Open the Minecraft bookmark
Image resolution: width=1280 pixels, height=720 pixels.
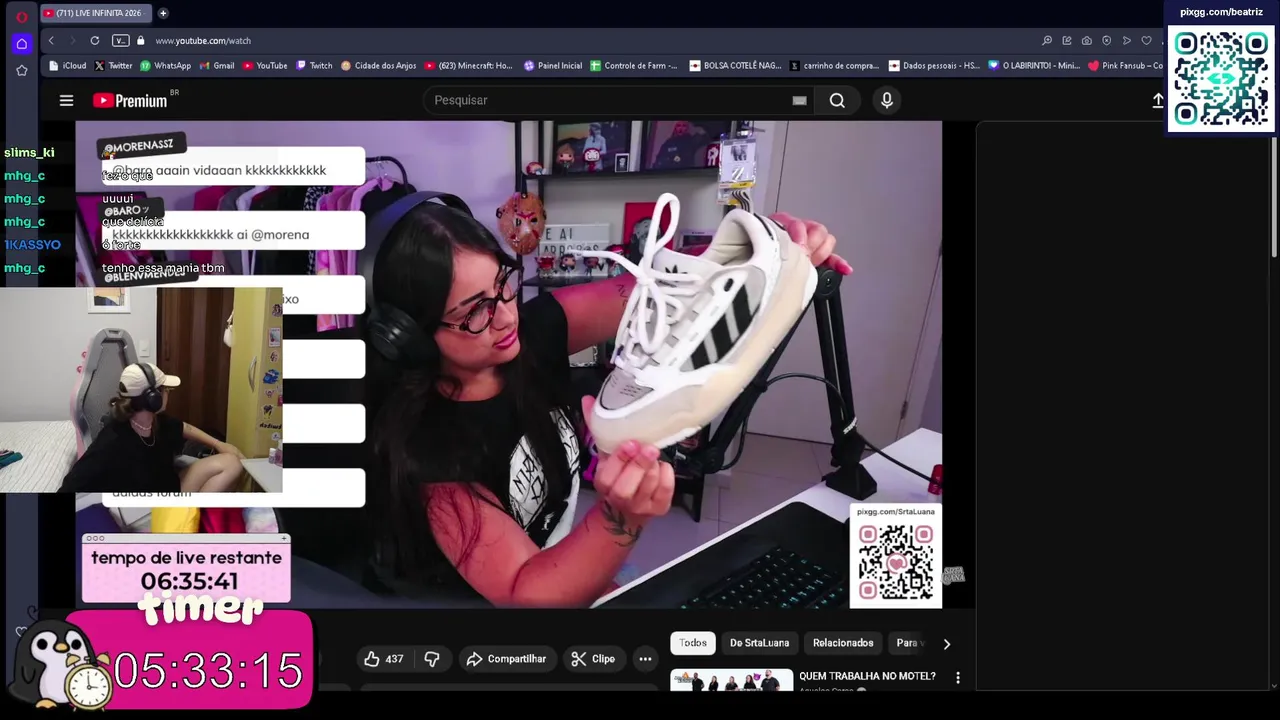click(468, 66)
